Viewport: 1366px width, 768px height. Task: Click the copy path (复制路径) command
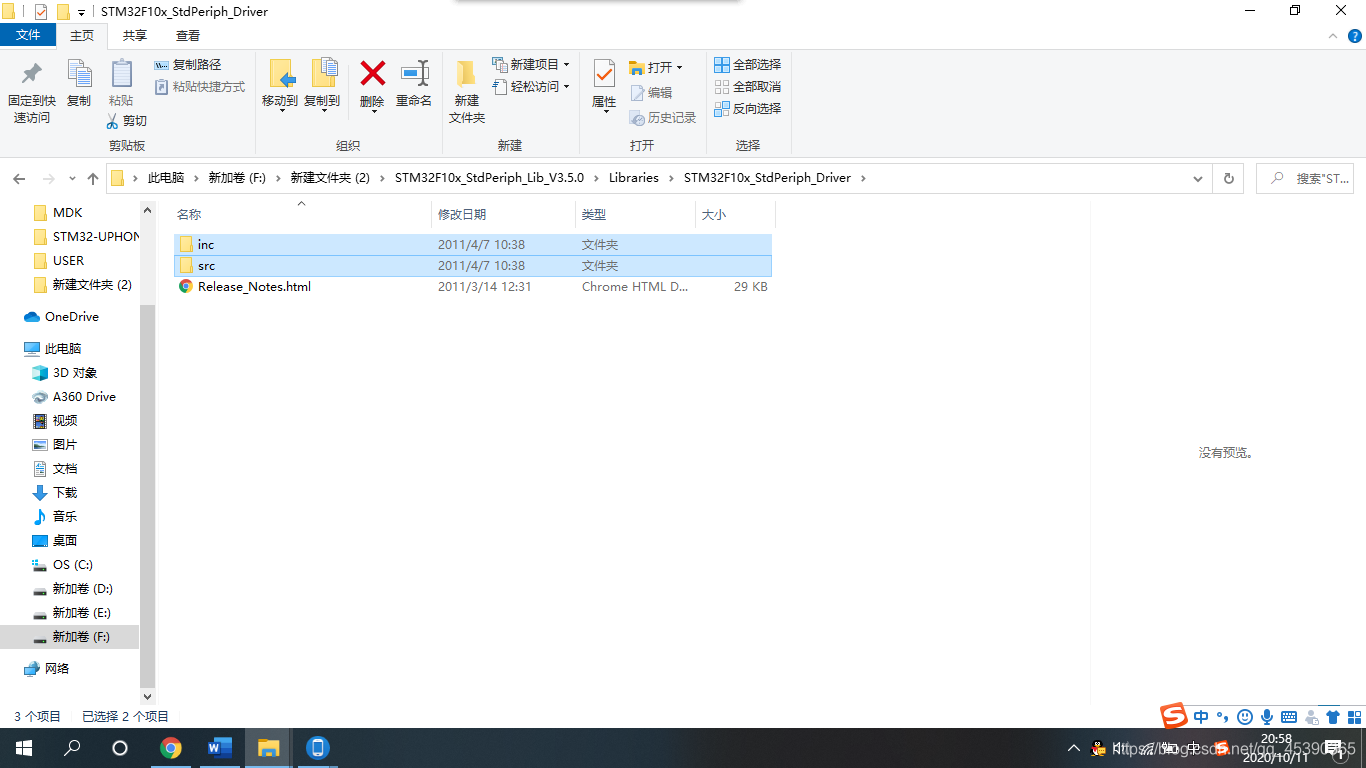click(188, 65)
